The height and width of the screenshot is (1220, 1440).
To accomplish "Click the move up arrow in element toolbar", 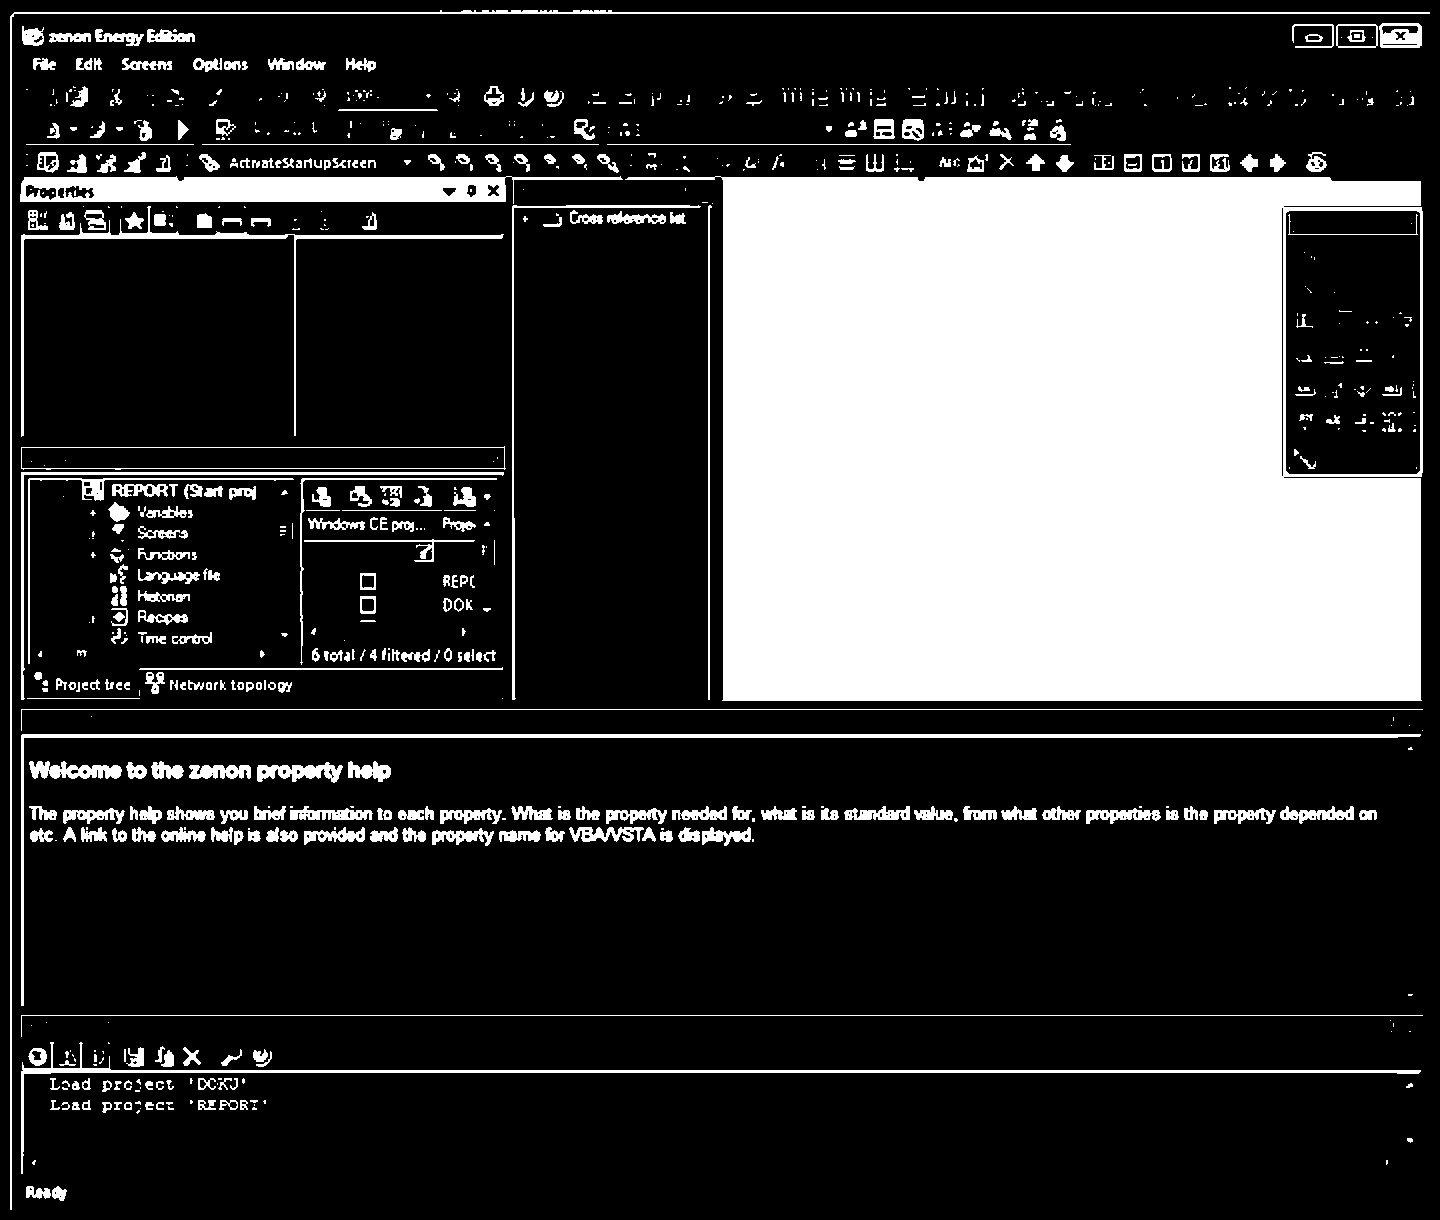I will (x=1036, y=163).
